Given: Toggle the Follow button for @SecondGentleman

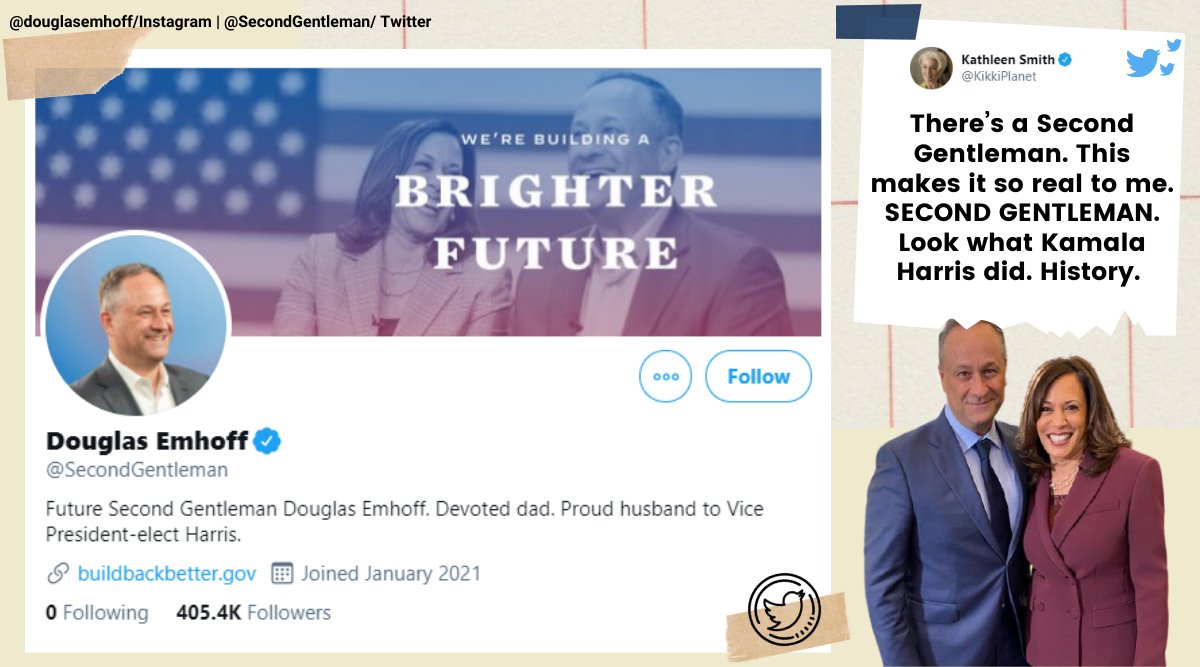Looking at the screenshot, I should (x=758, y=376).
